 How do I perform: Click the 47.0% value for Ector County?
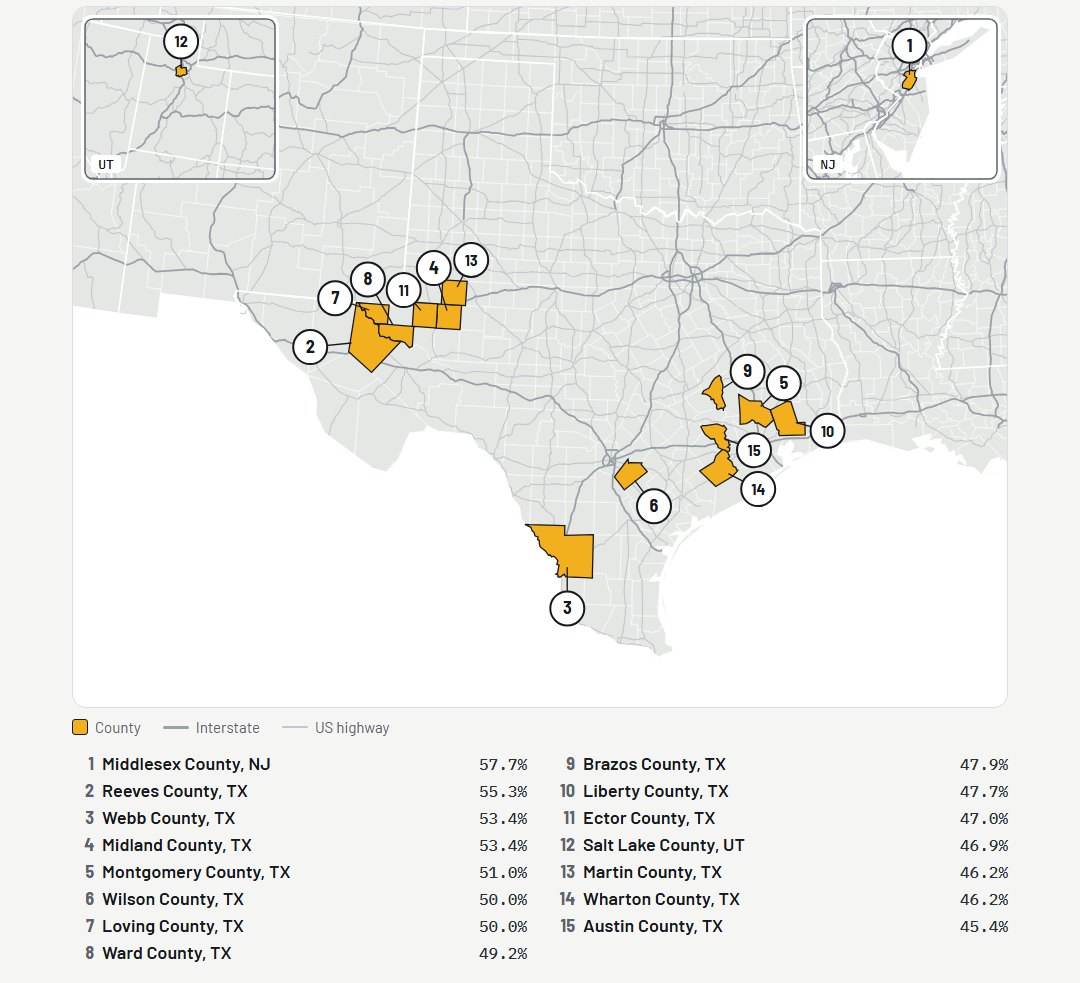(984, 819)
